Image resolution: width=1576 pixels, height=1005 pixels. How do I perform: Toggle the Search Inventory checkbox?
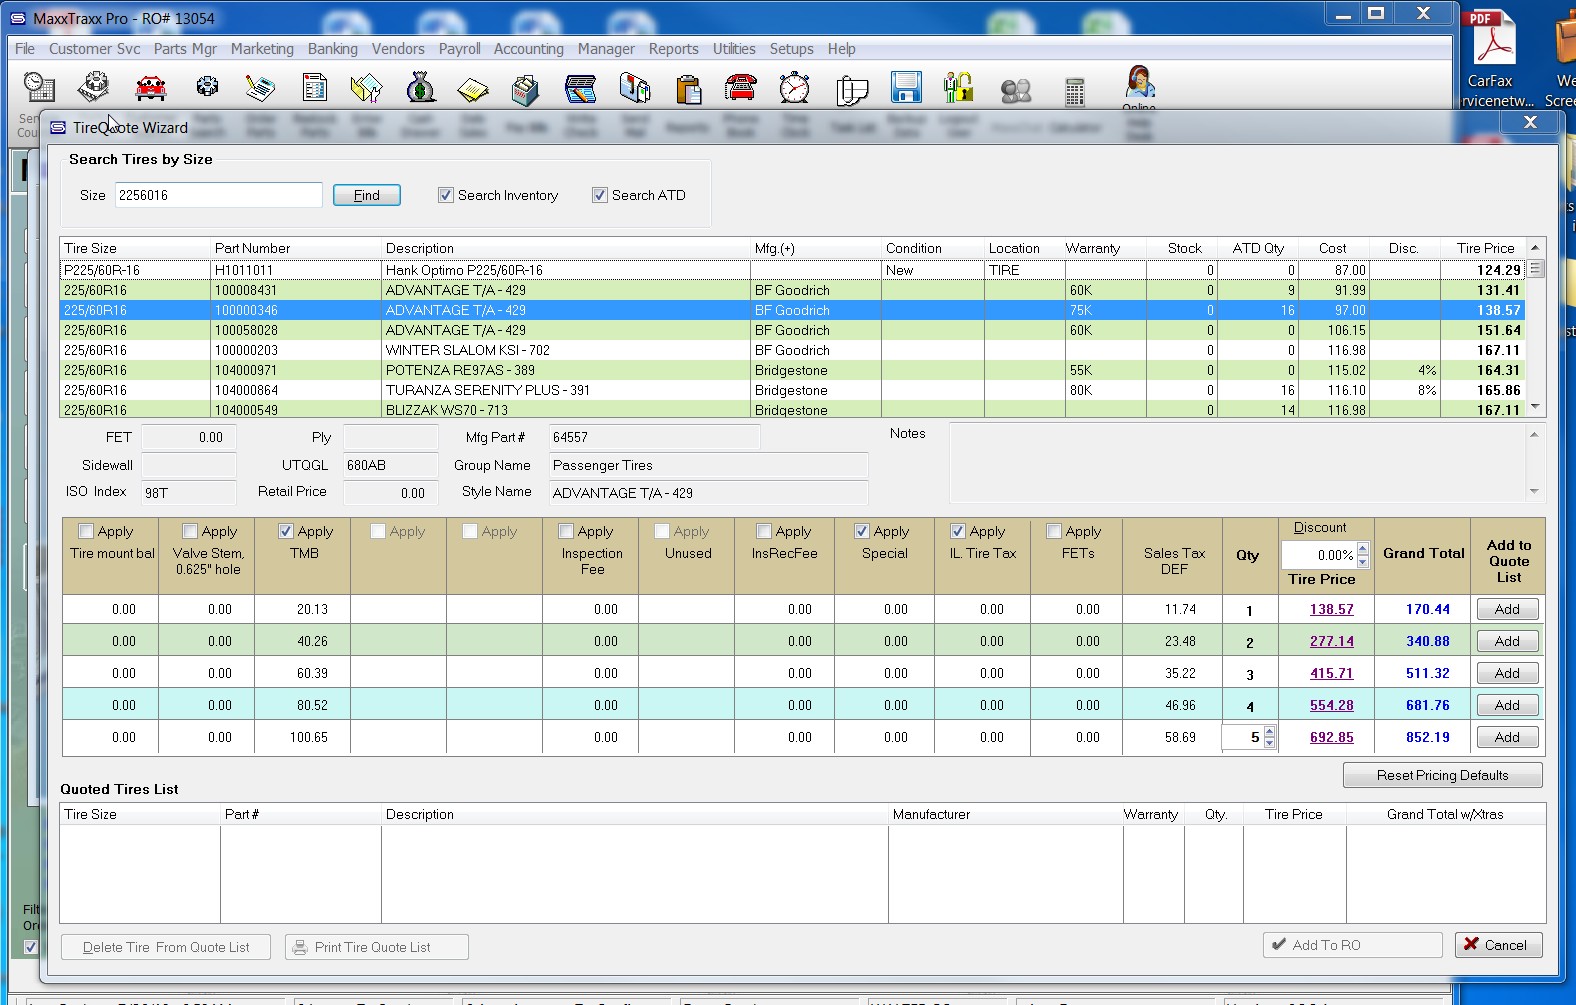point(446,195)
